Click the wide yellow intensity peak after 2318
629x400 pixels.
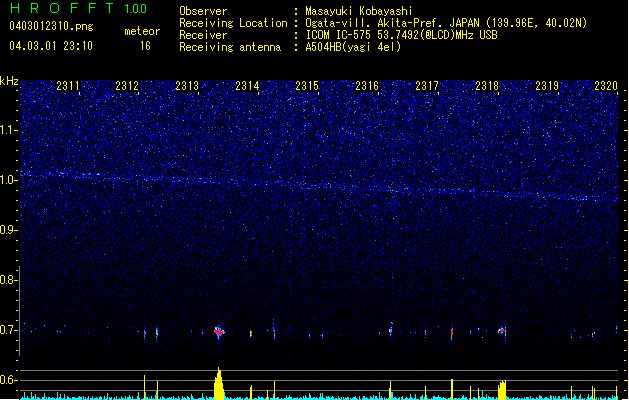pos(502,390)
